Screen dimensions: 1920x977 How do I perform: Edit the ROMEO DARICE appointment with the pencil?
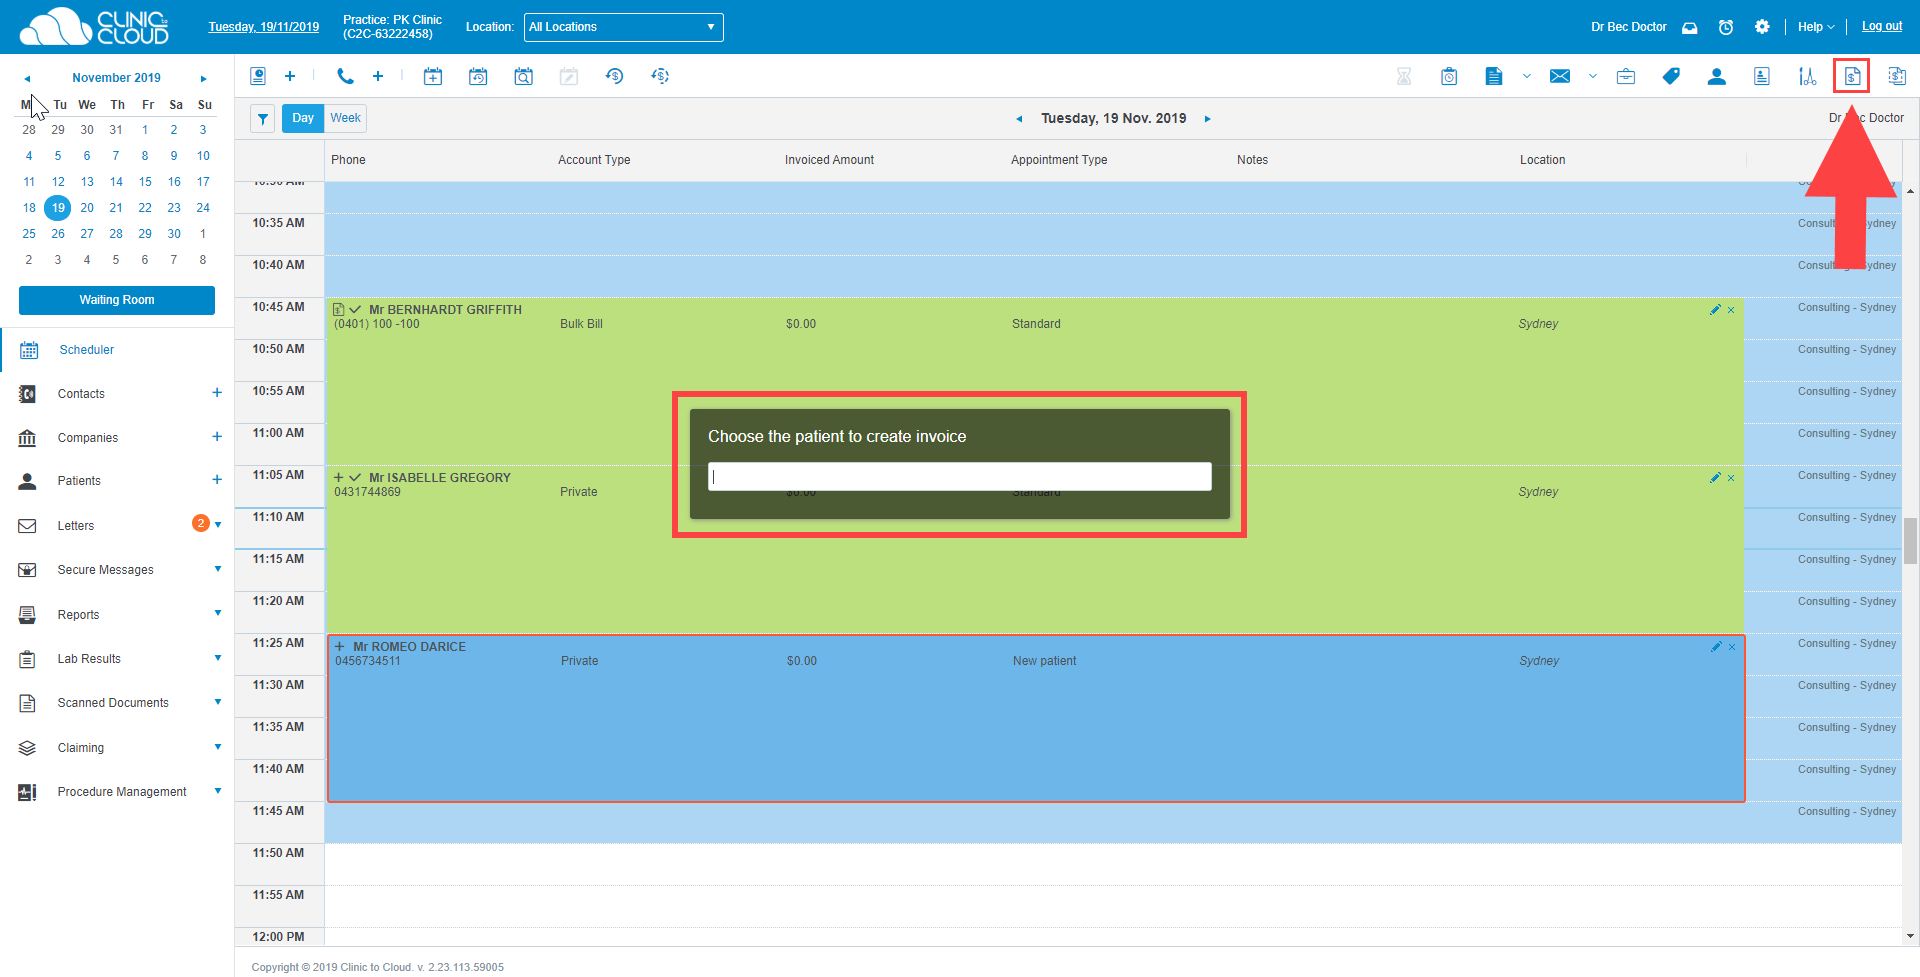pos(1716,647)
